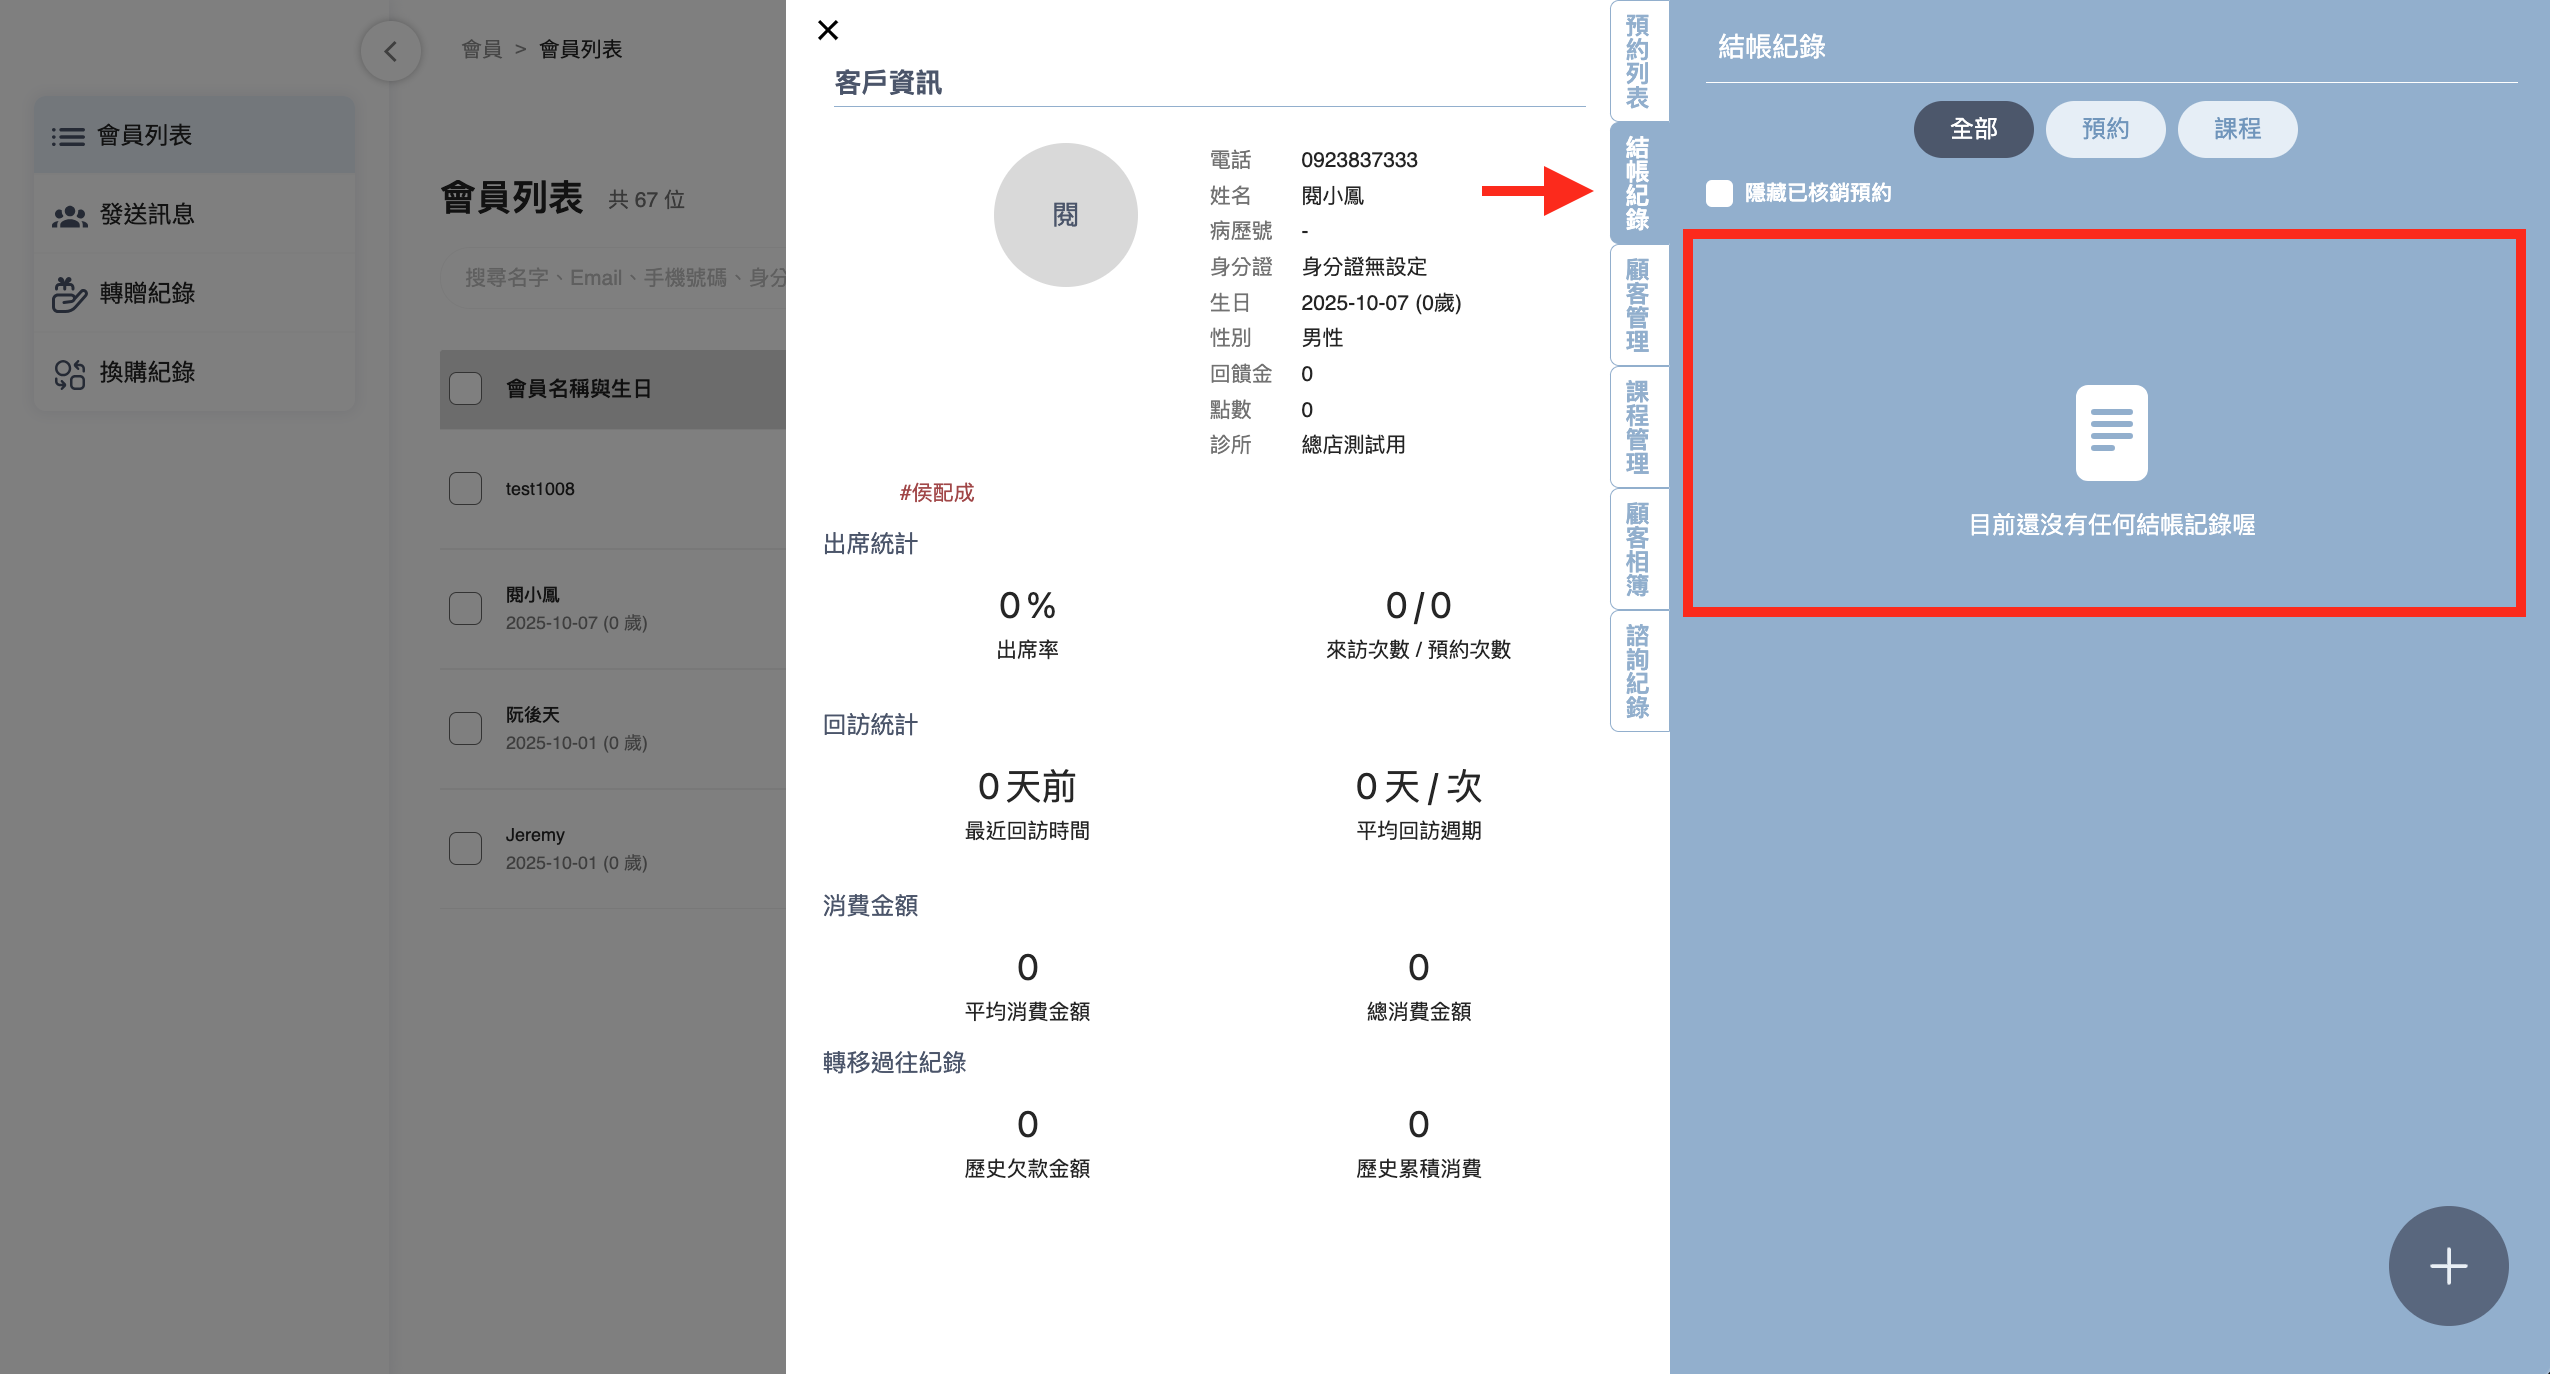Switch to the 預約列表 vertical tab
This screenshot has width=2550, height=1374.
(x=1638, y=60)
